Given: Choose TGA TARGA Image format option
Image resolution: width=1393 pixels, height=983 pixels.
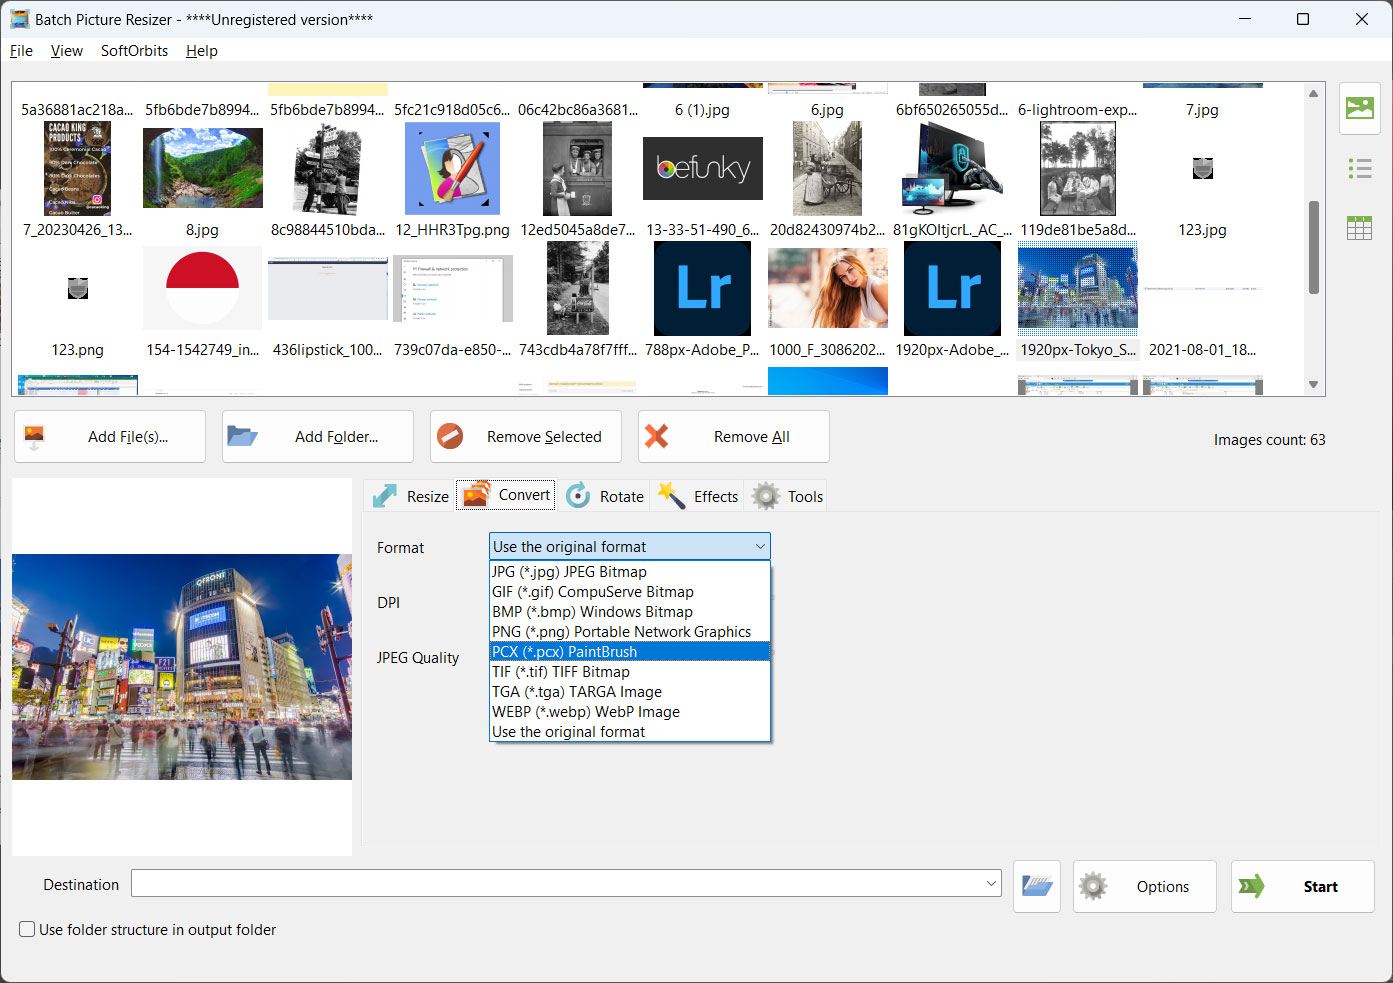Looking at the screenshot, I should (x=630, y=692).
